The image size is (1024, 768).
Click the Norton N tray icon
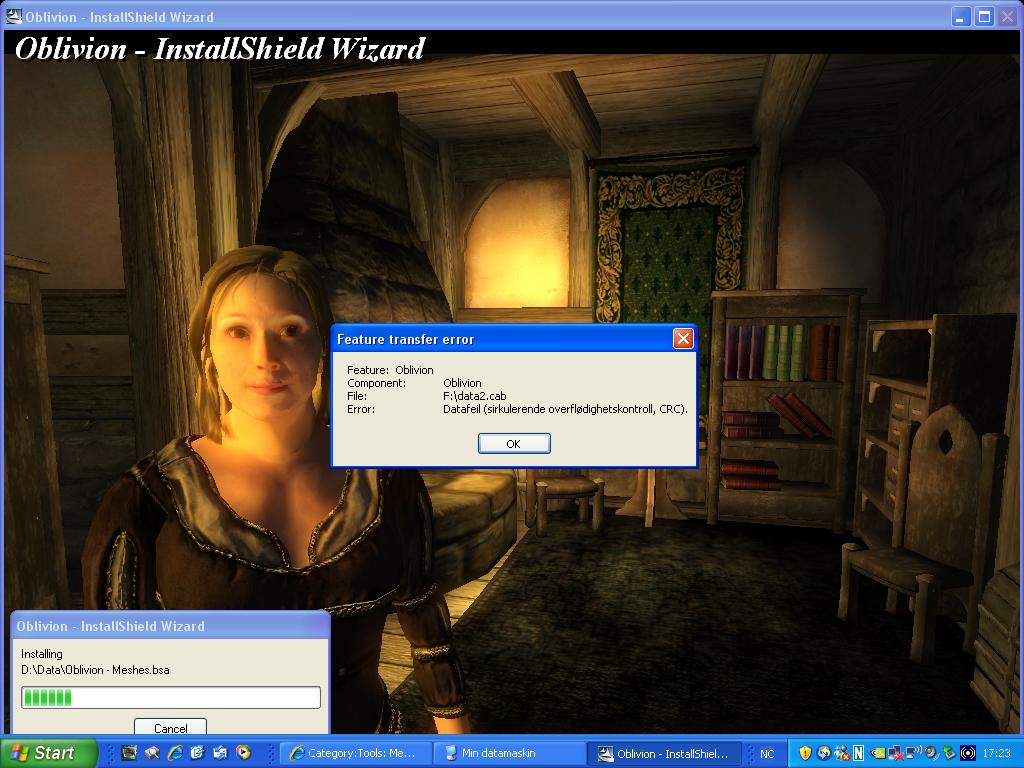(858, 753)
